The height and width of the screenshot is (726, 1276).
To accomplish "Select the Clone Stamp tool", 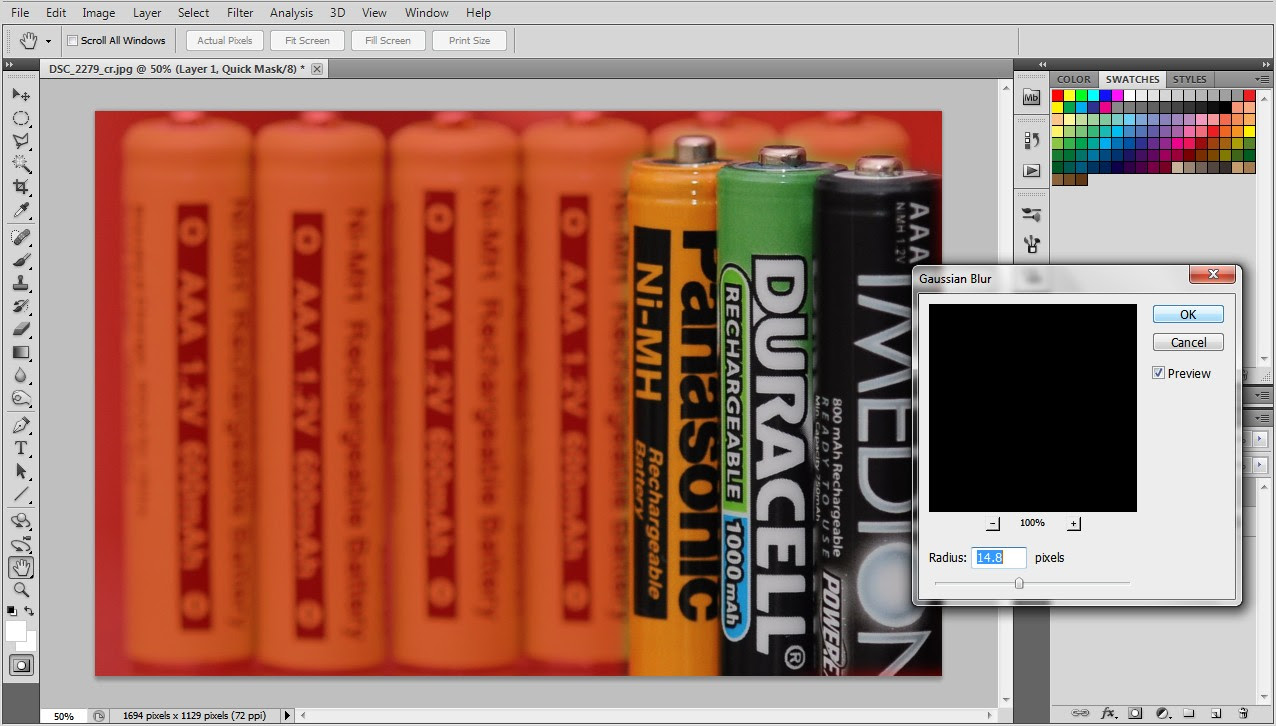I will coord(21,283).
